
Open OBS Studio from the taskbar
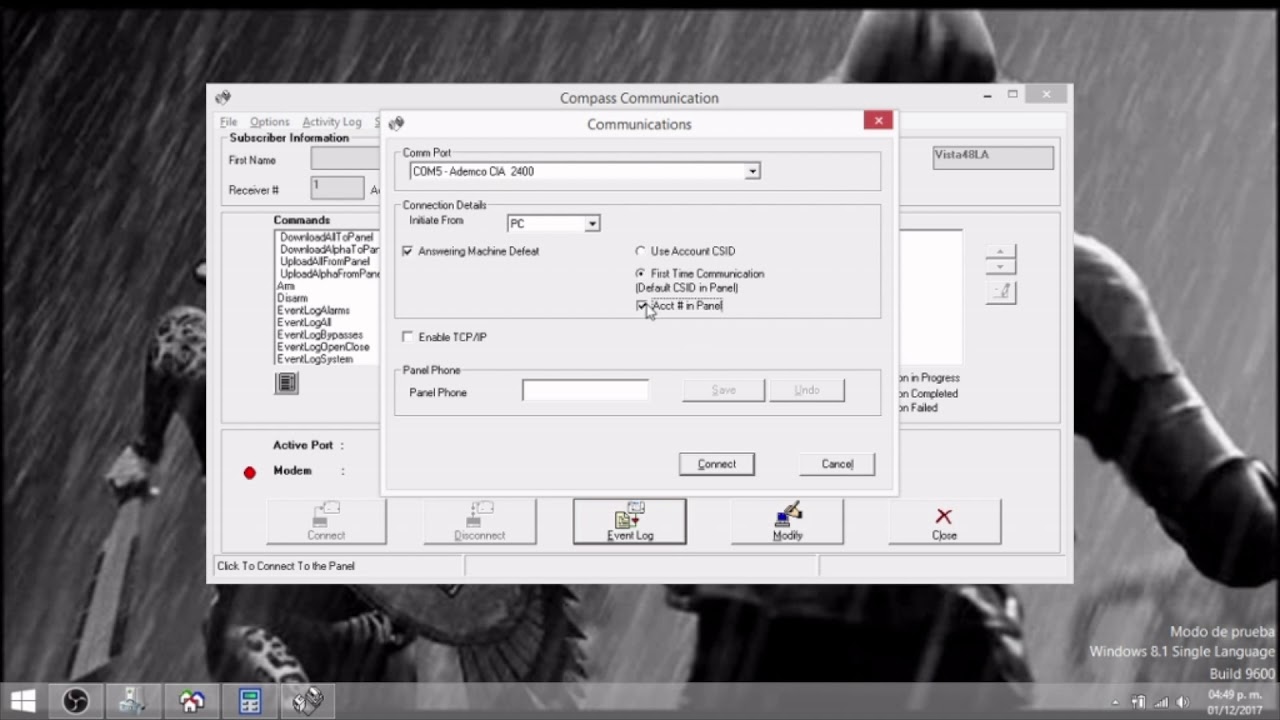click(x=76, y=701)
